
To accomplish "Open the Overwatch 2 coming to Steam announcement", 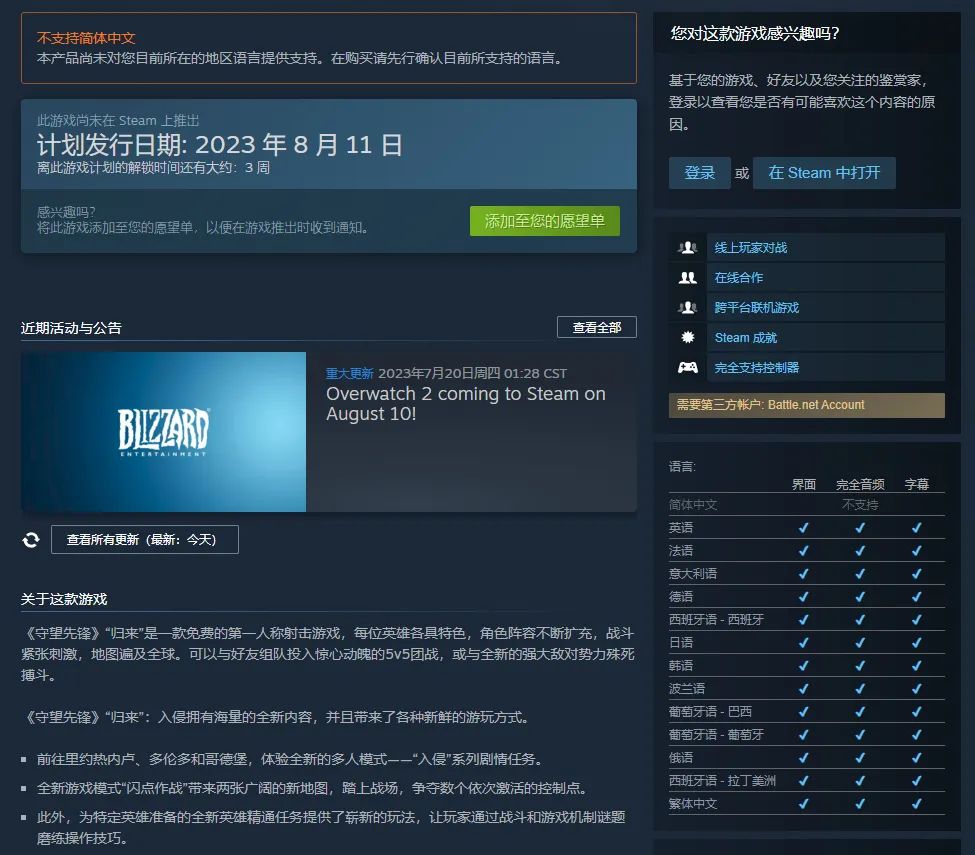I will (x=465, y=405).
